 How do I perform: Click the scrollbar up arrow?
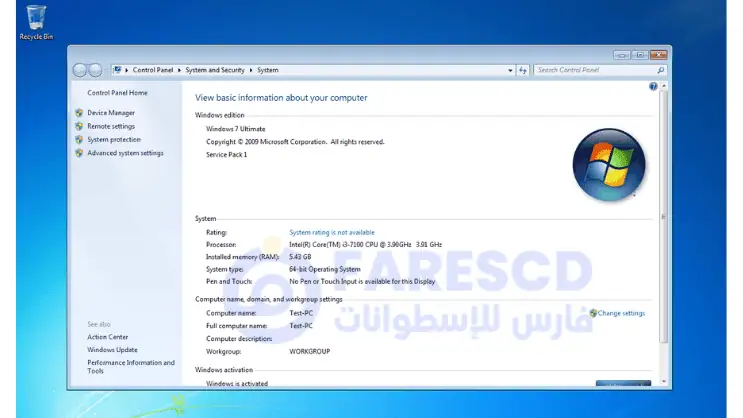663,86
